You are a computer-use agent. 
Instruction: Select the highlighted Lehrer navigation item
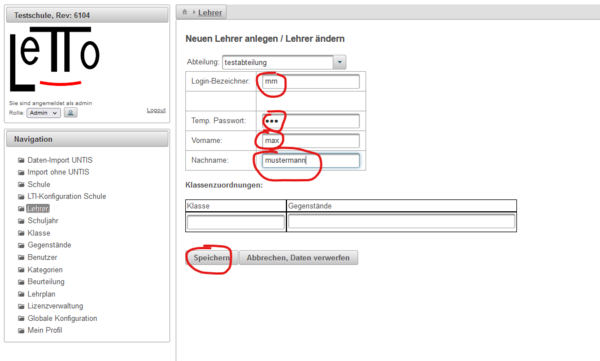[38, 209]
